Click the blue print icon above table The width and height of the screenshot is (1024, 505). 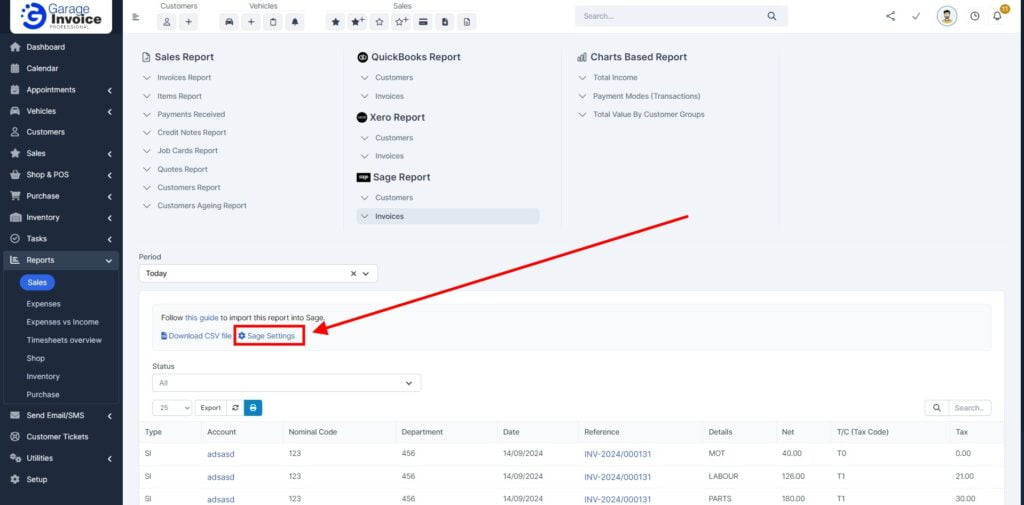point(253,408)
